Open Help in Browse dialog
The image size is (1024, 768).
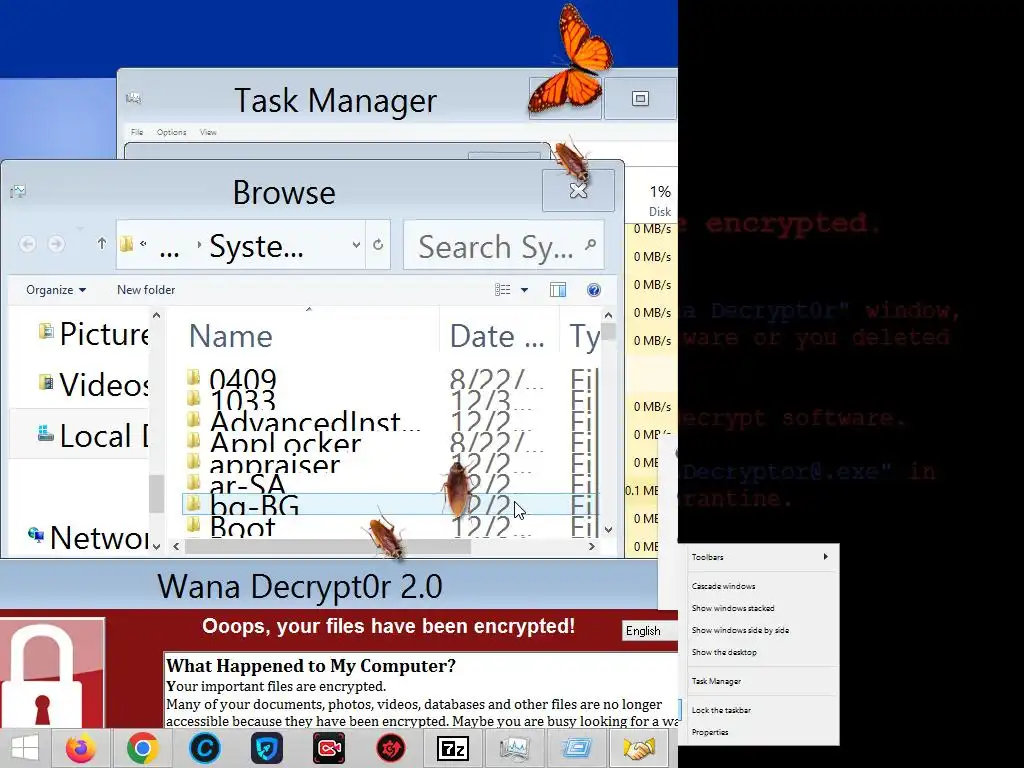(x=594, y=290)
